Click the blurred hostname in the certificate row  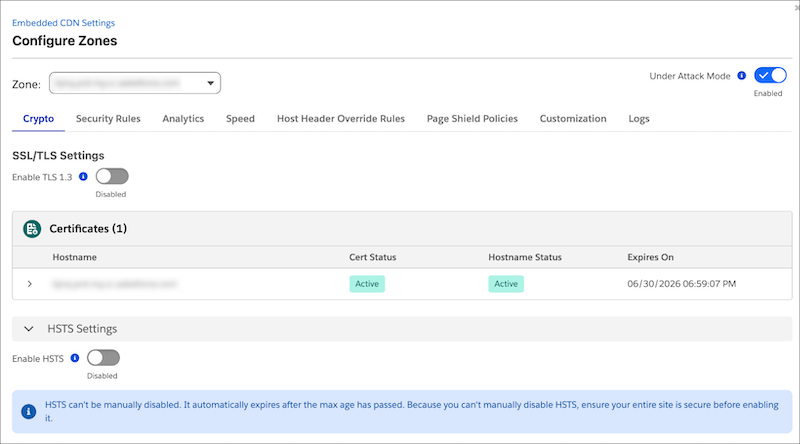[115, 284]
